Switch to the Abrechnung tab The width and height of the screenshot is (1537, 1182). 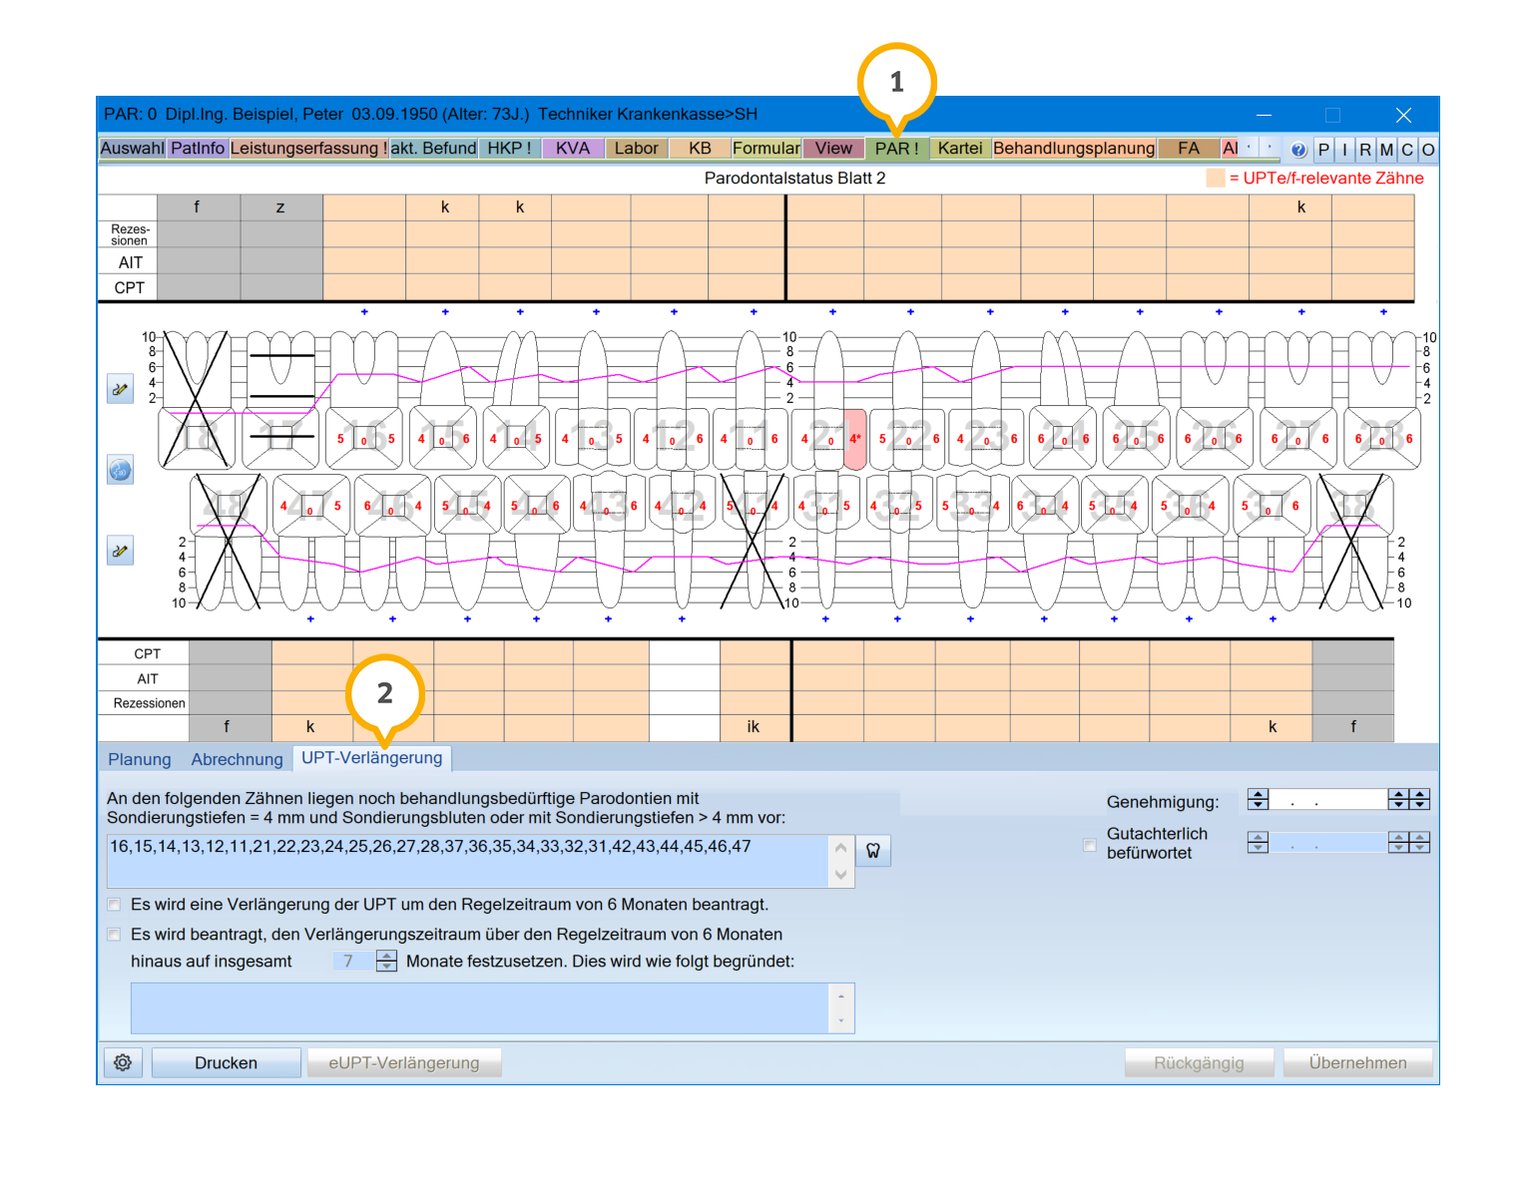coord(237,759)
